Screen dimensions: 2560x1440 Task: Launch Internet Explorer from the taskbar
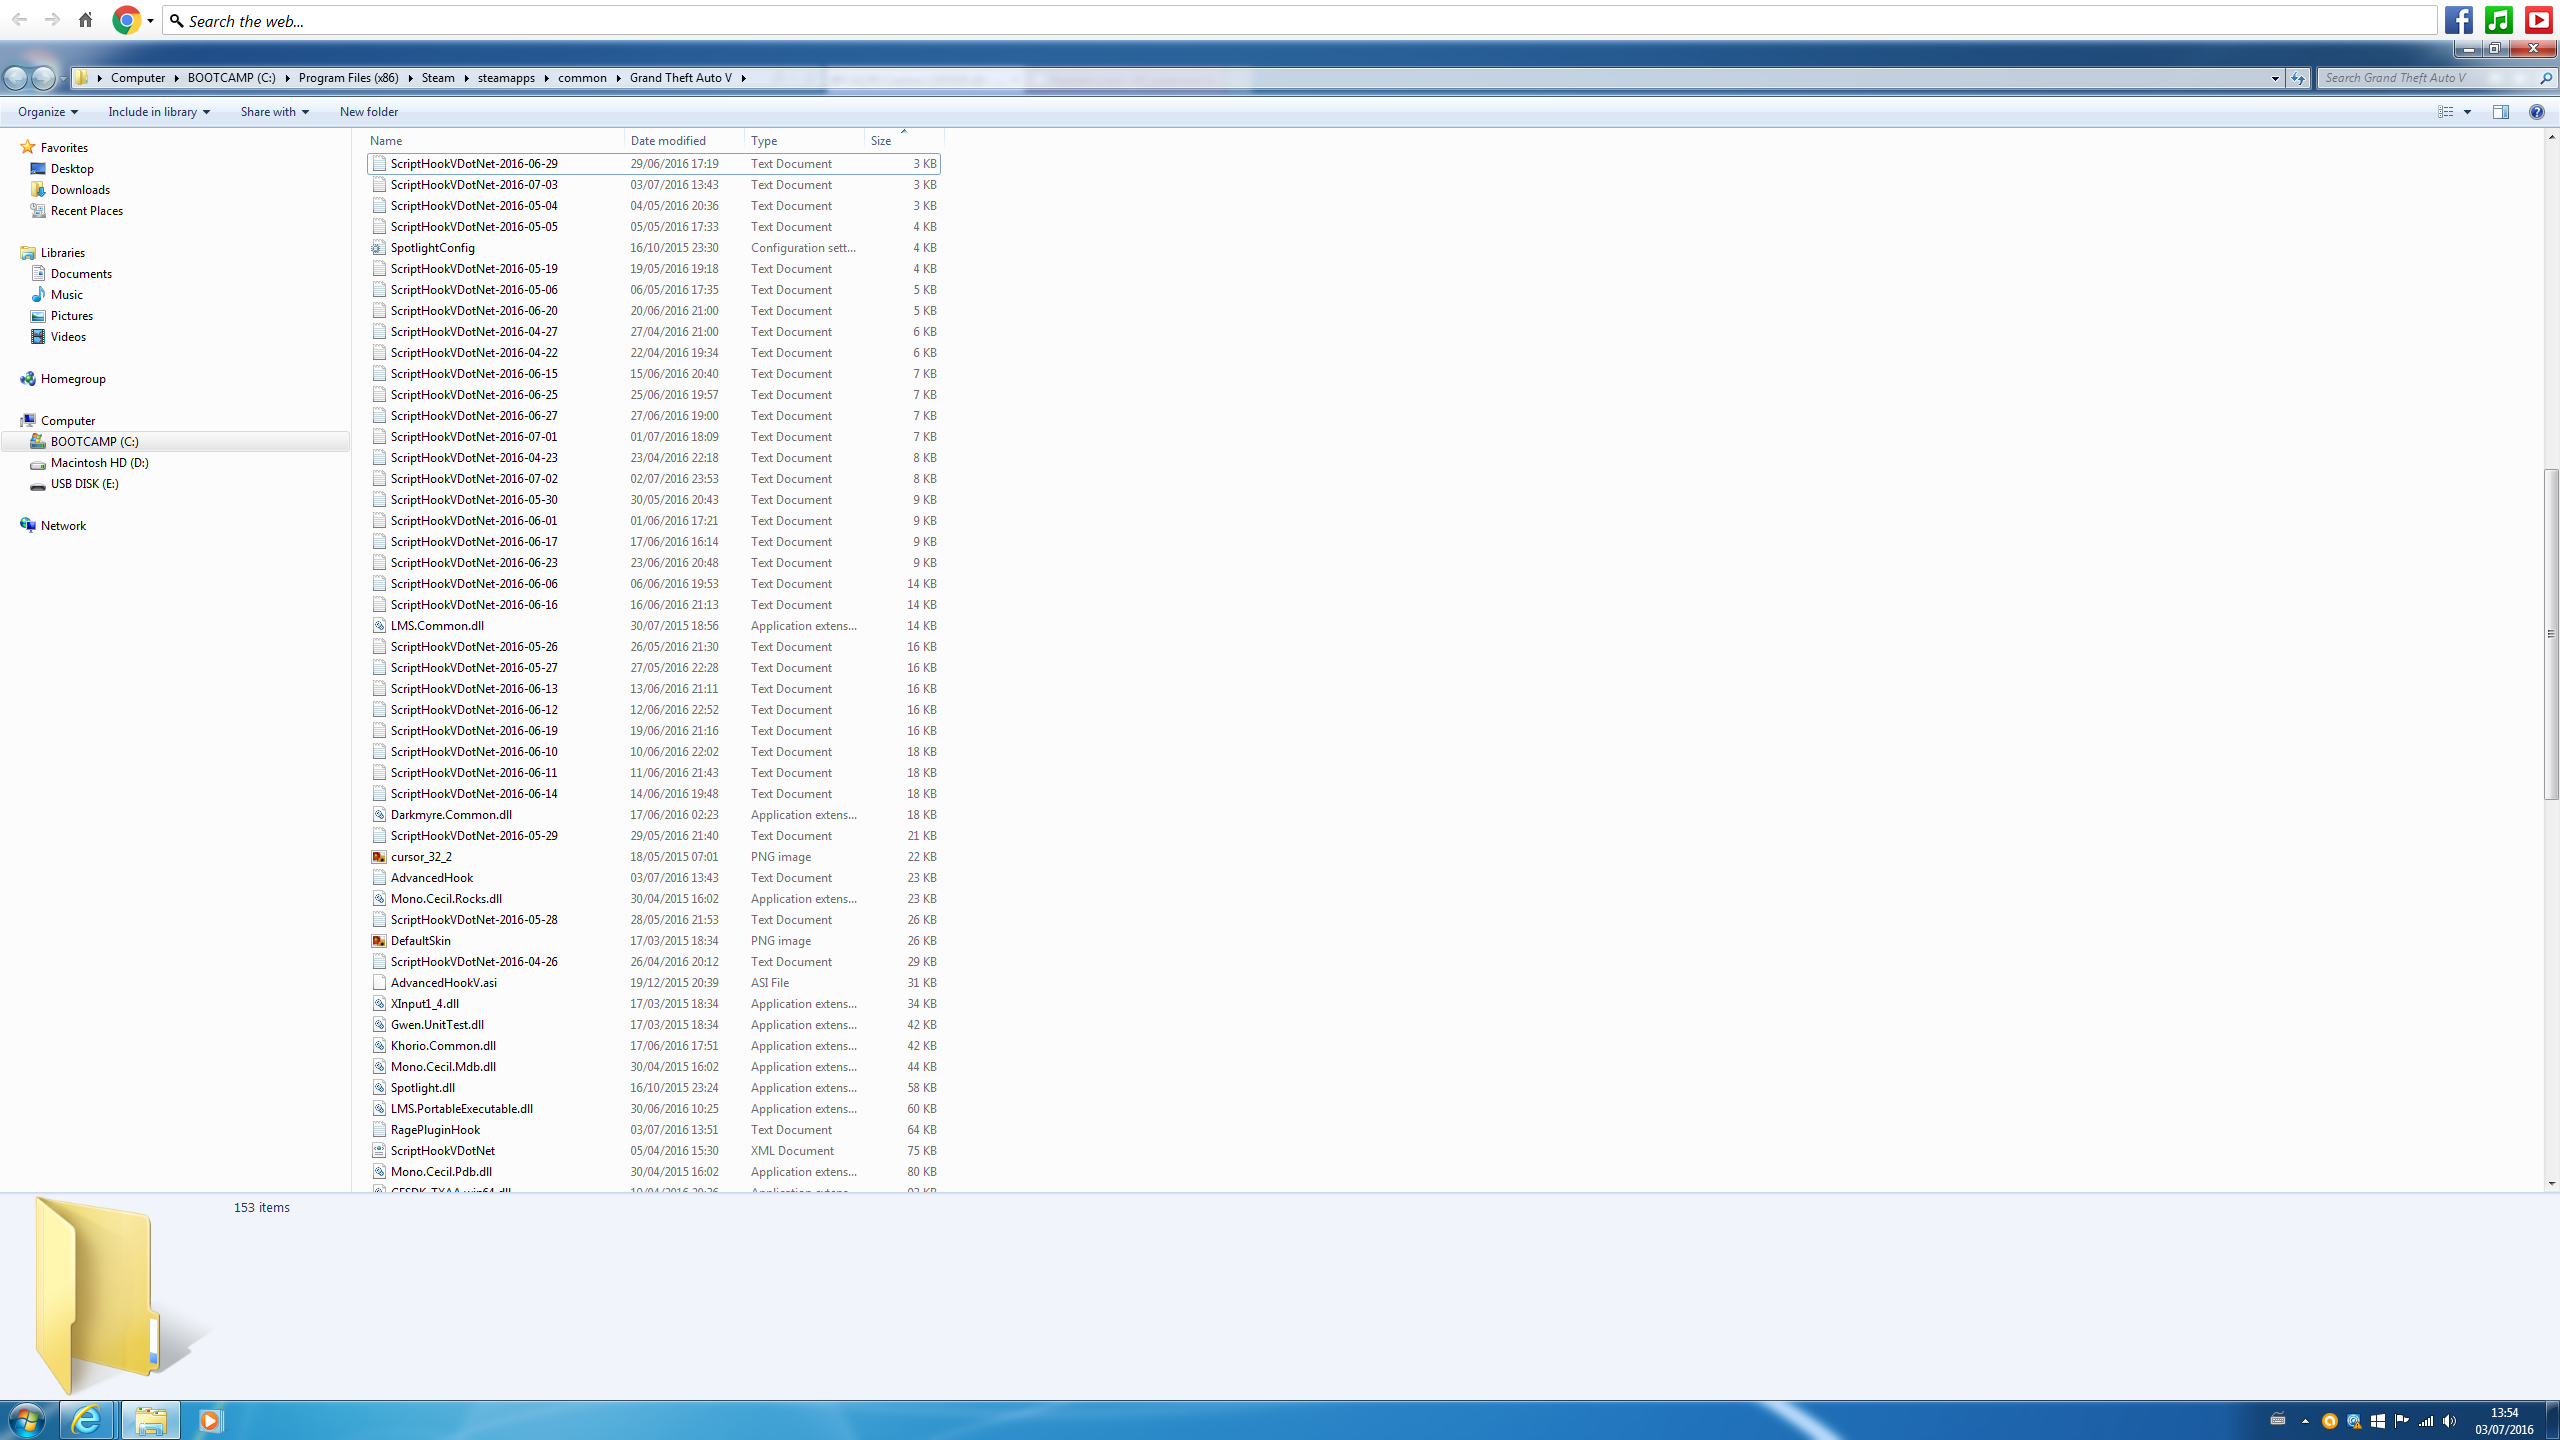click(86, 1420)
